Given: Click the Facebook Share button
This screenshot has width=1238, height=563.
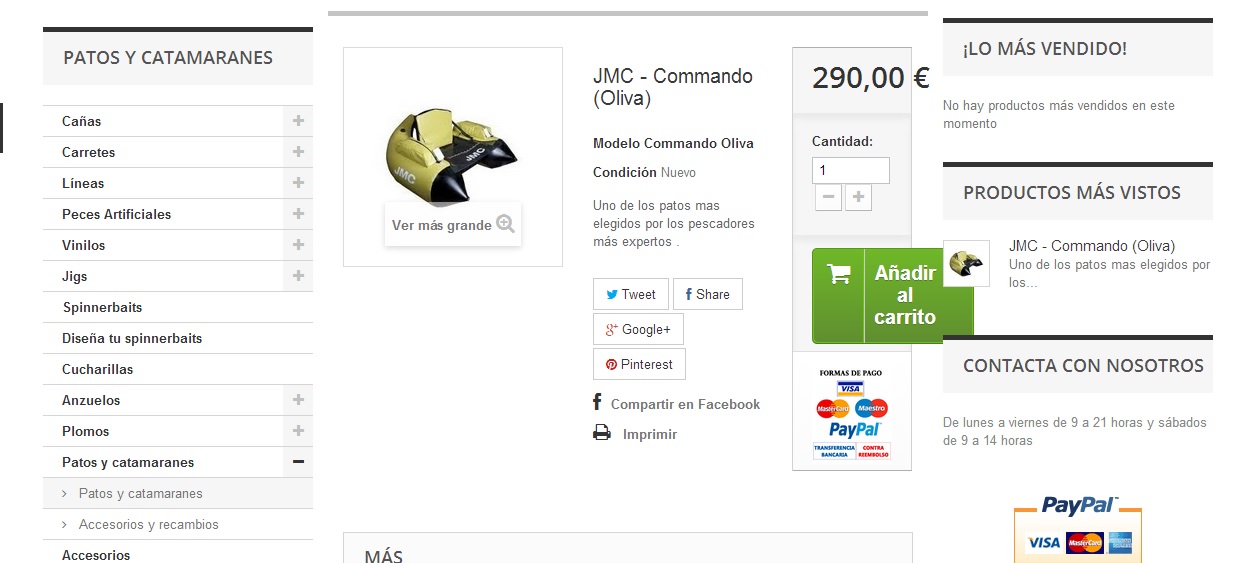Looking at the screenshot, I should (x=708, y=294).
